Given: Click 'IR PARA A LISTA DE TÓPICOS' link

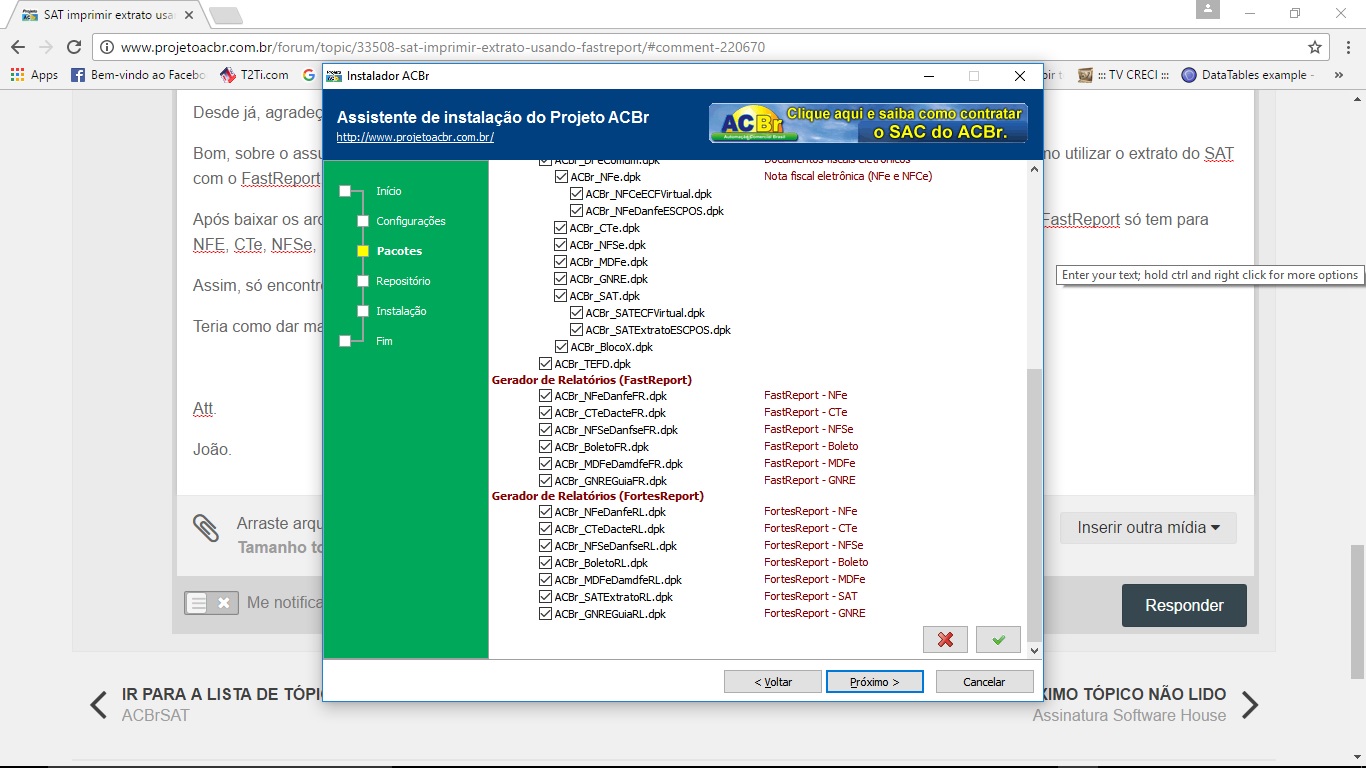Looking at the screenshot, I should point(221,694).
